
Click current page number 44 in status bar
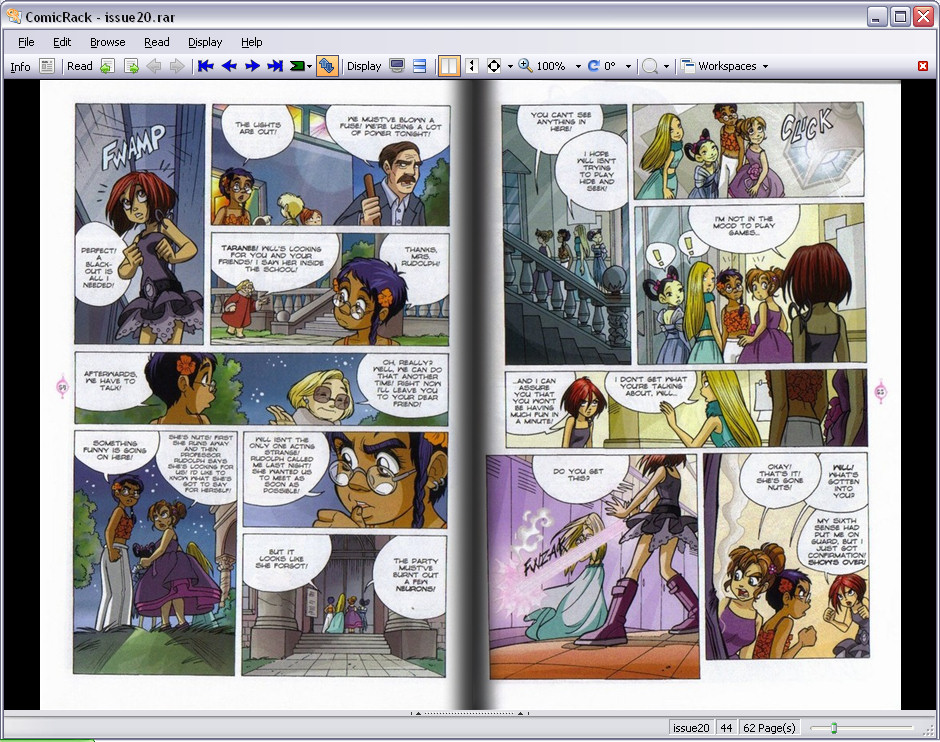(x=727, y=728)
